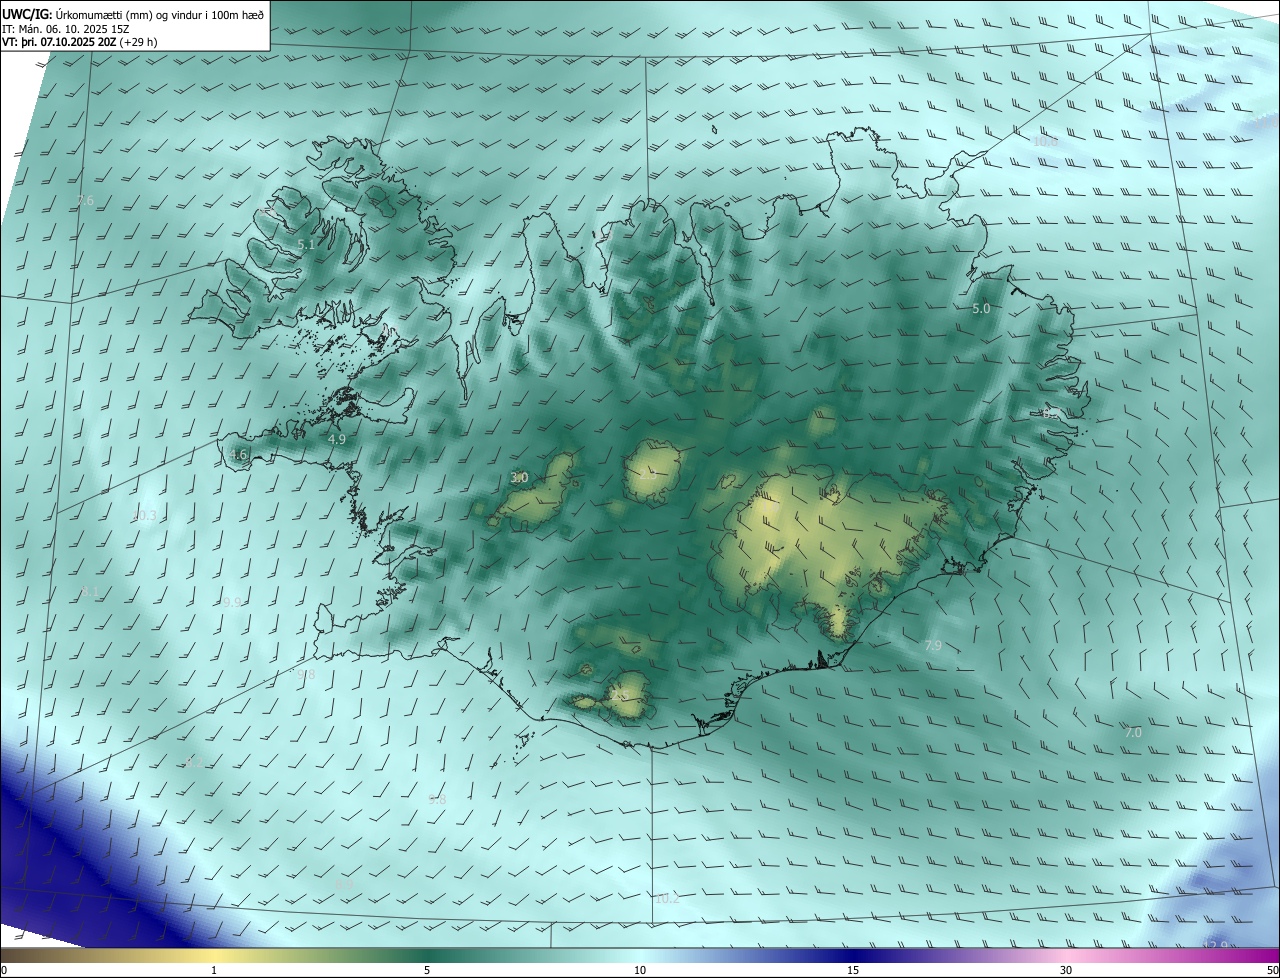Click the 4.6 value label on the map
1280x978 pixels.
tap(238, 454)
